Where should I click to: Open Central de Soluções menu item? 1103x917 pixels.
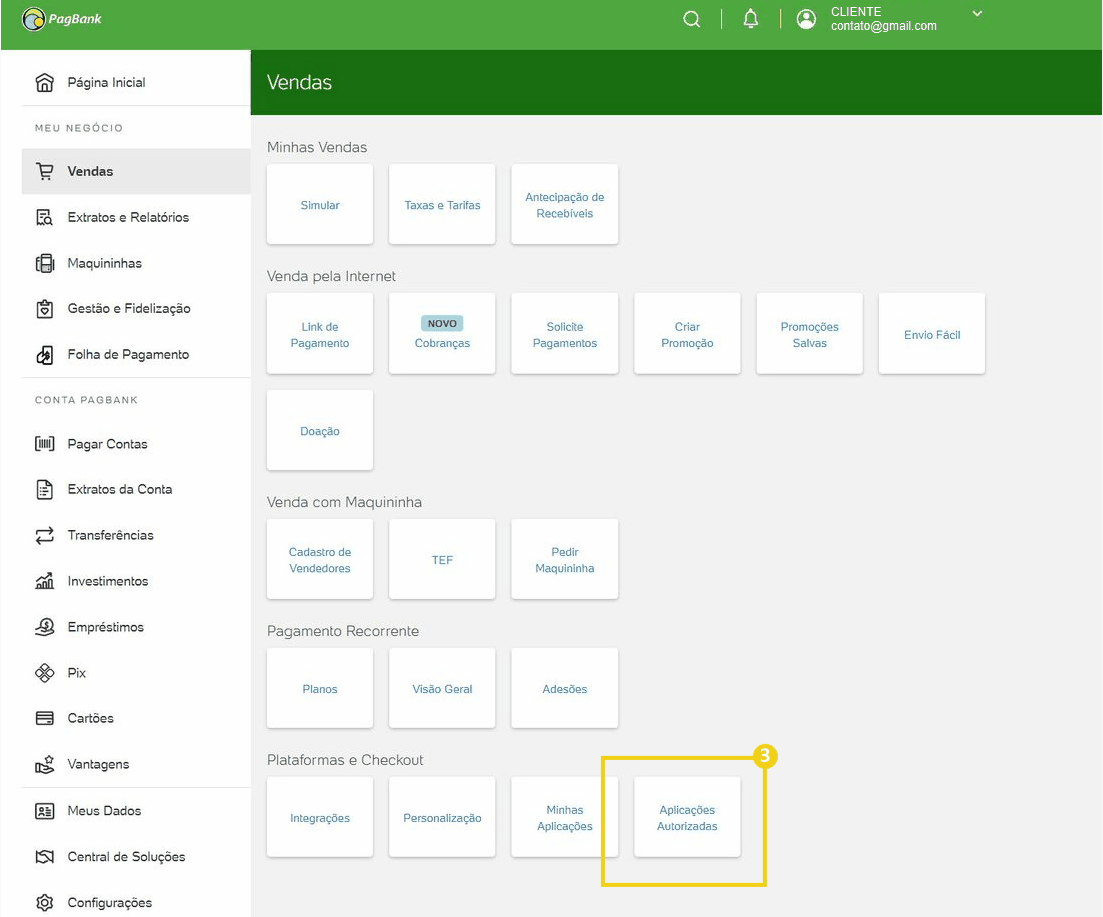[136, 857]
